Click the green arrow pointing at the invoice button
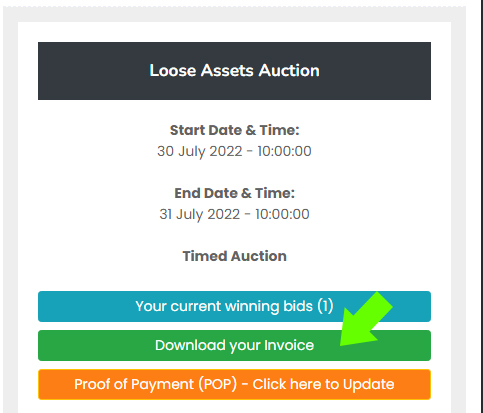The height and width of the screenshot is (413, 483). point(365,321)
